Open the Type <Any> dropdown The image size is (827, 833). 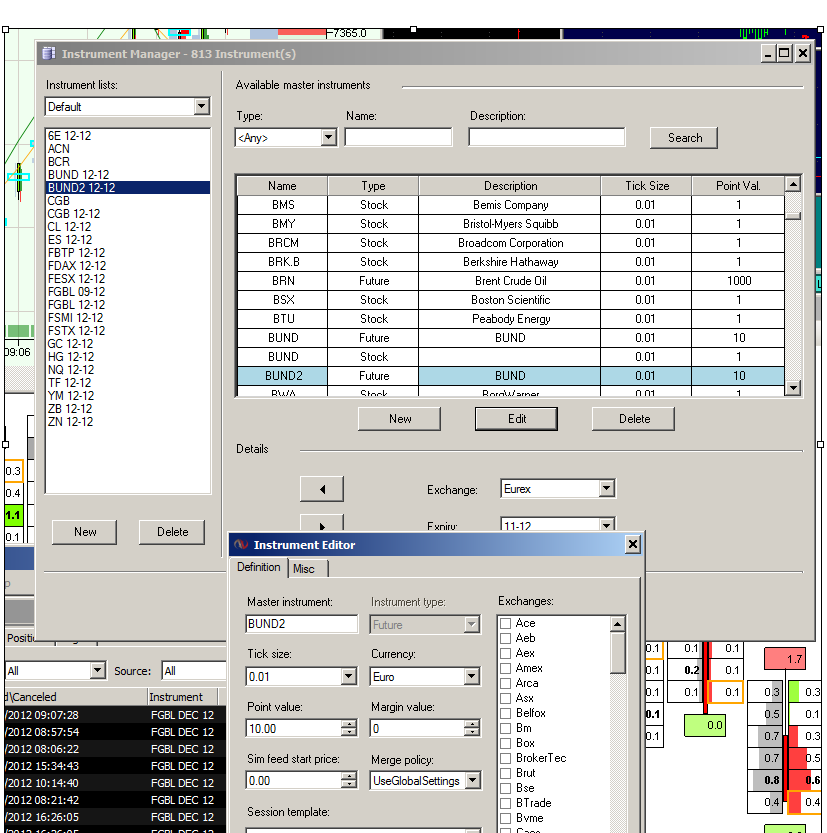329,138
